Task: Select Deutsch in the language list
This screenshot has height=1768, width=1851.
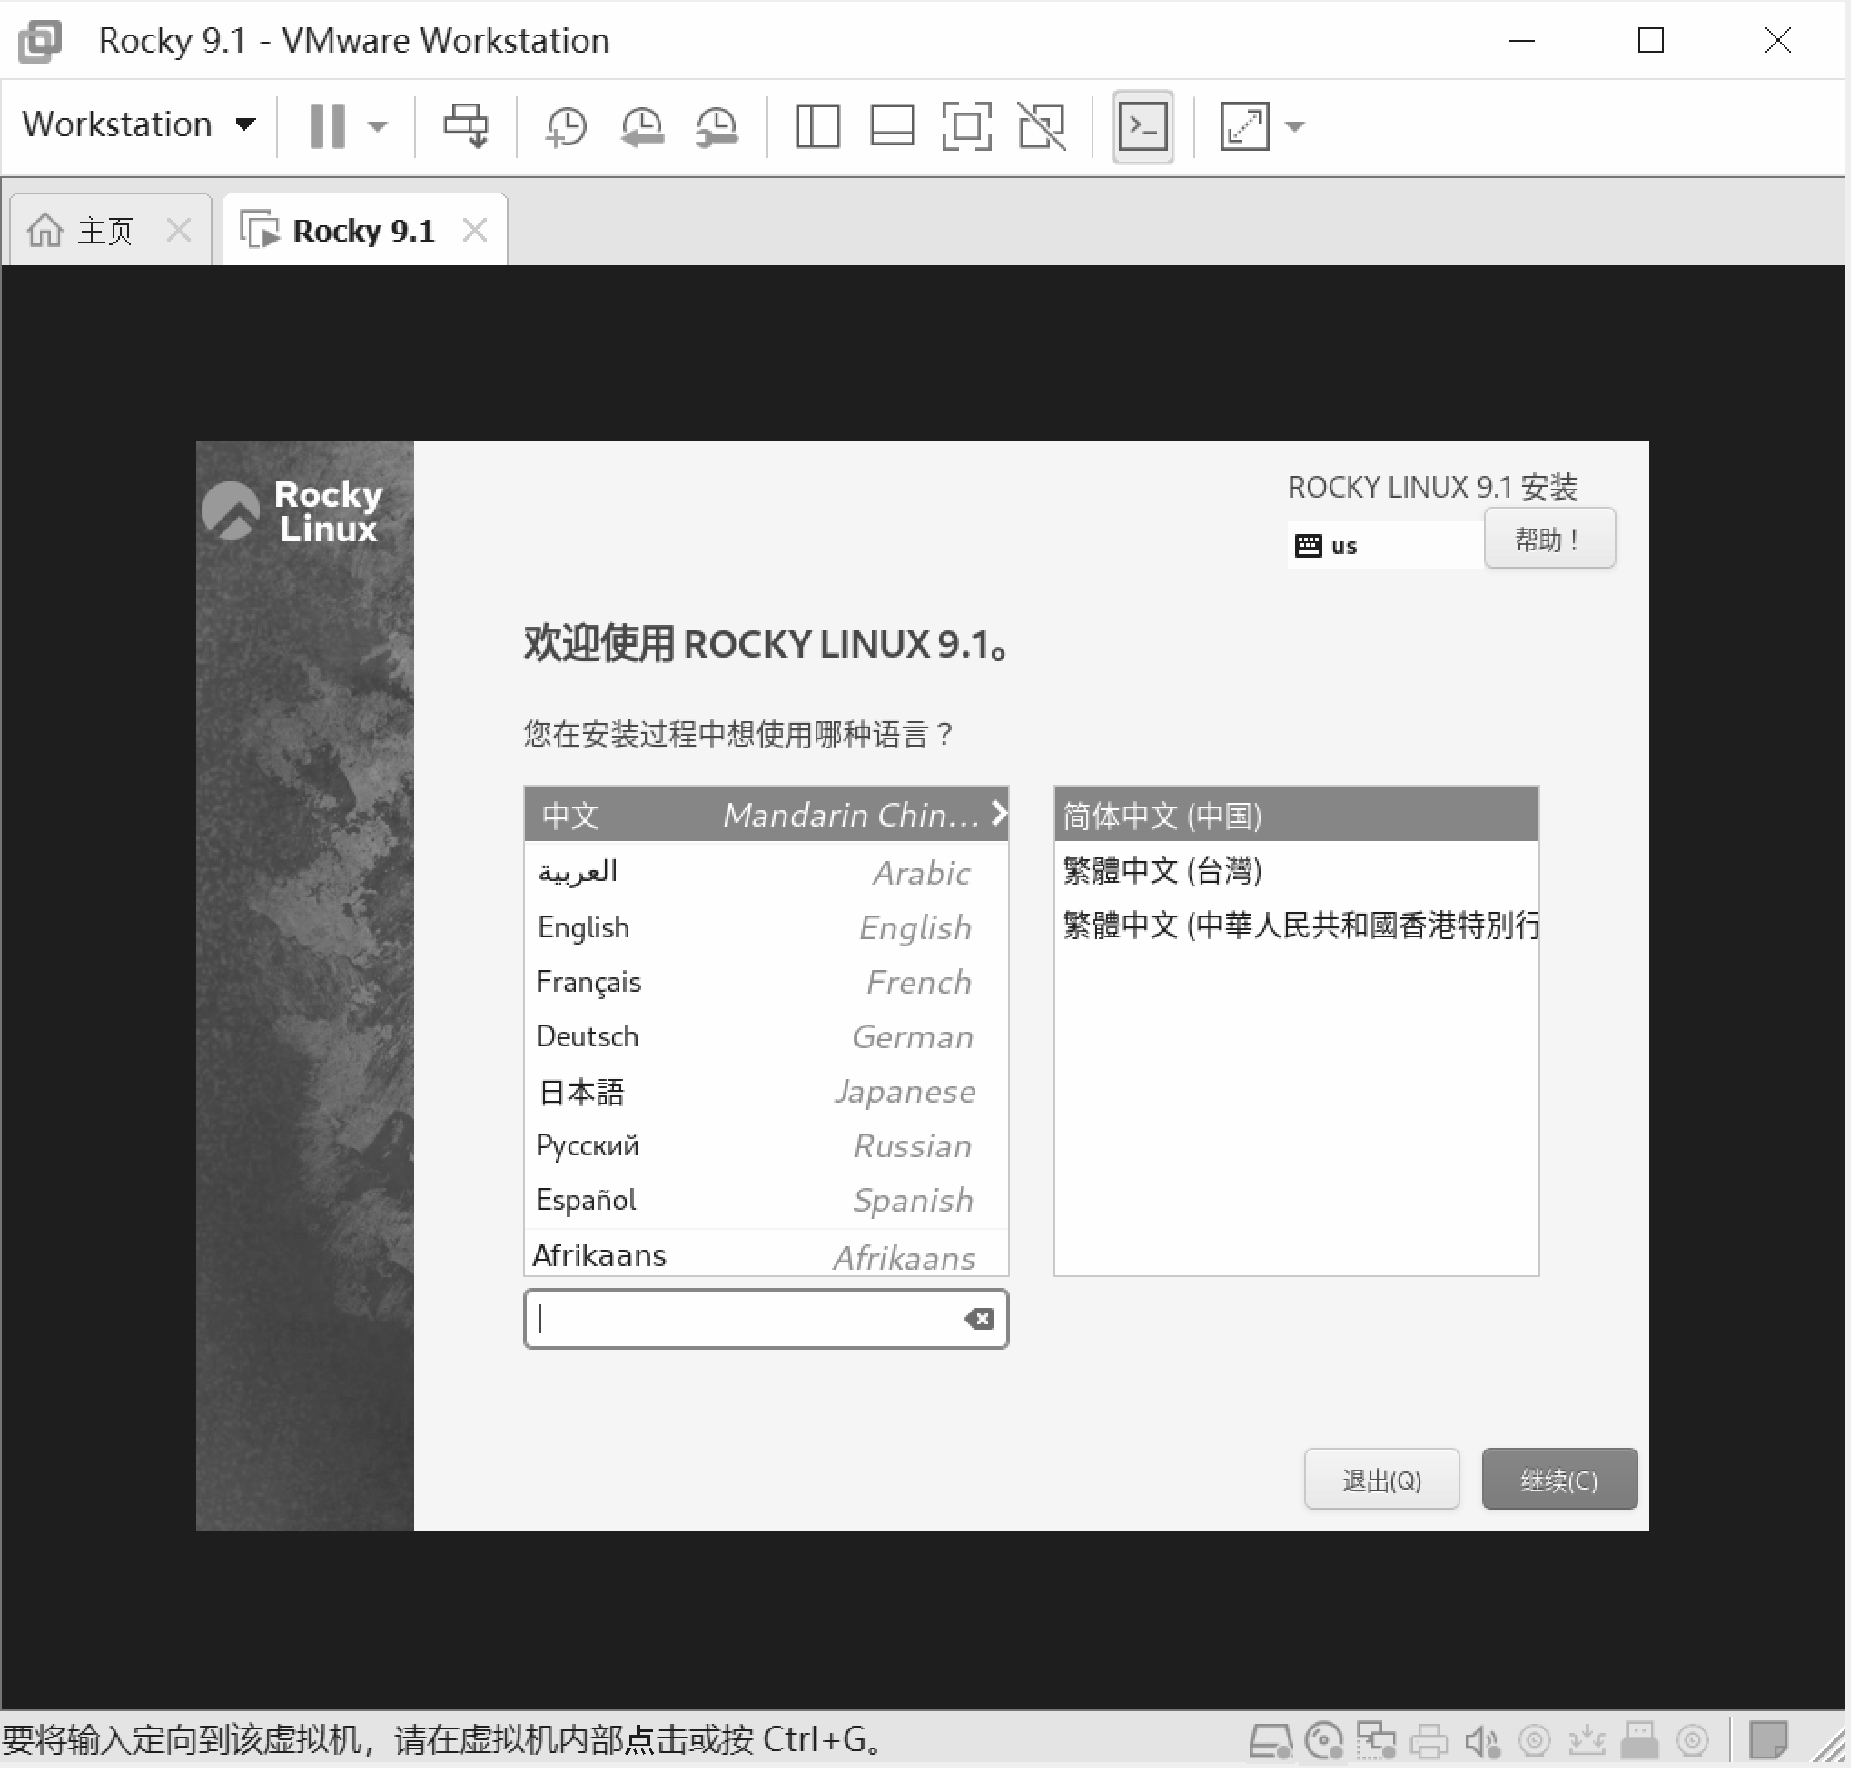Action: [766, 1036]
